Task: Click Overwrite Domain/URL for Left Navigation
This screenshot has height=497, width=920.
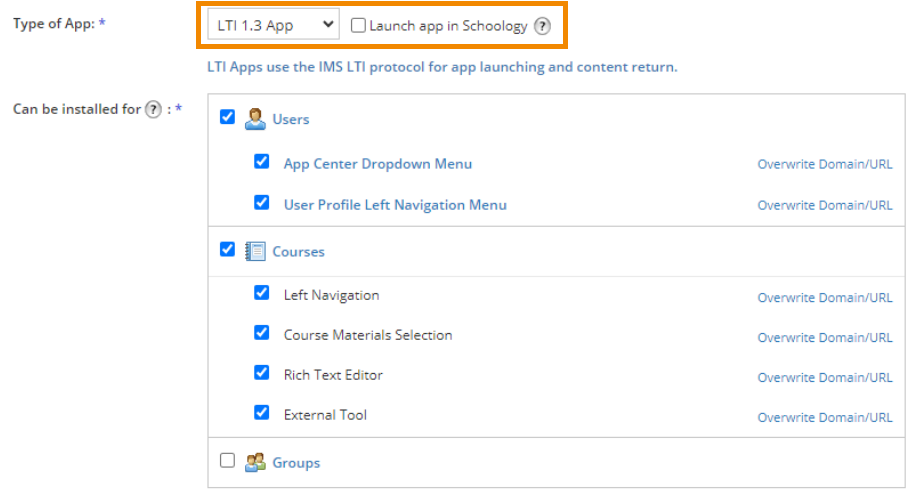Action: click(824, 298)
